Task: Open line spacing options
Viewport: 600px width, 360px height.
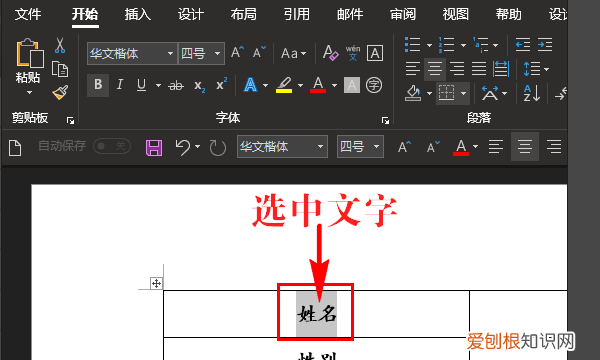Action: point(532,69)
